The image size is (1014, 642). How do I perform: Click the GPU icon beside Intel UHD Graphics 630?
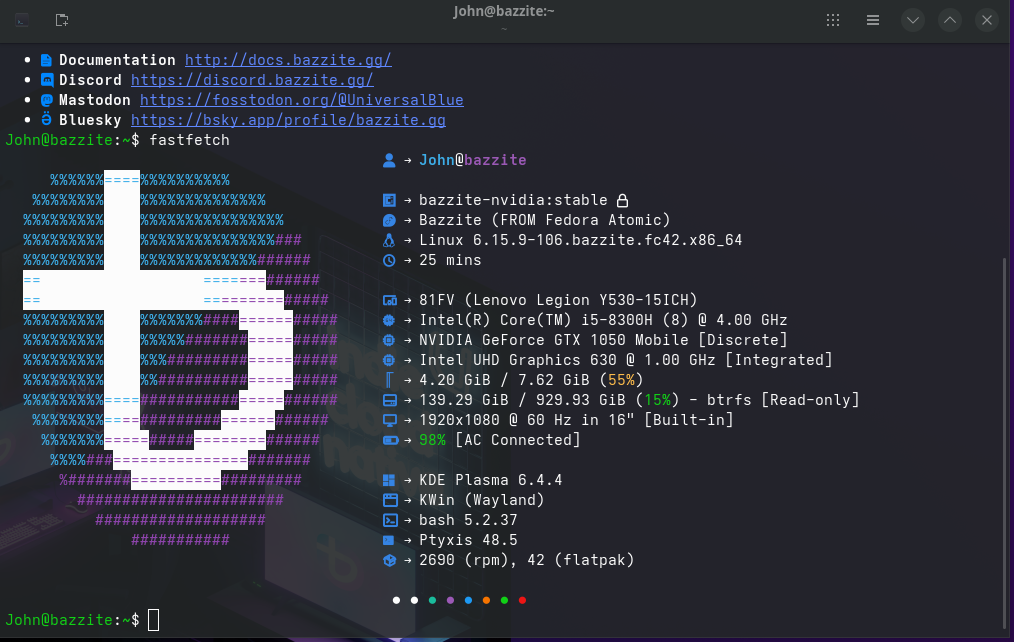(389, 360)
